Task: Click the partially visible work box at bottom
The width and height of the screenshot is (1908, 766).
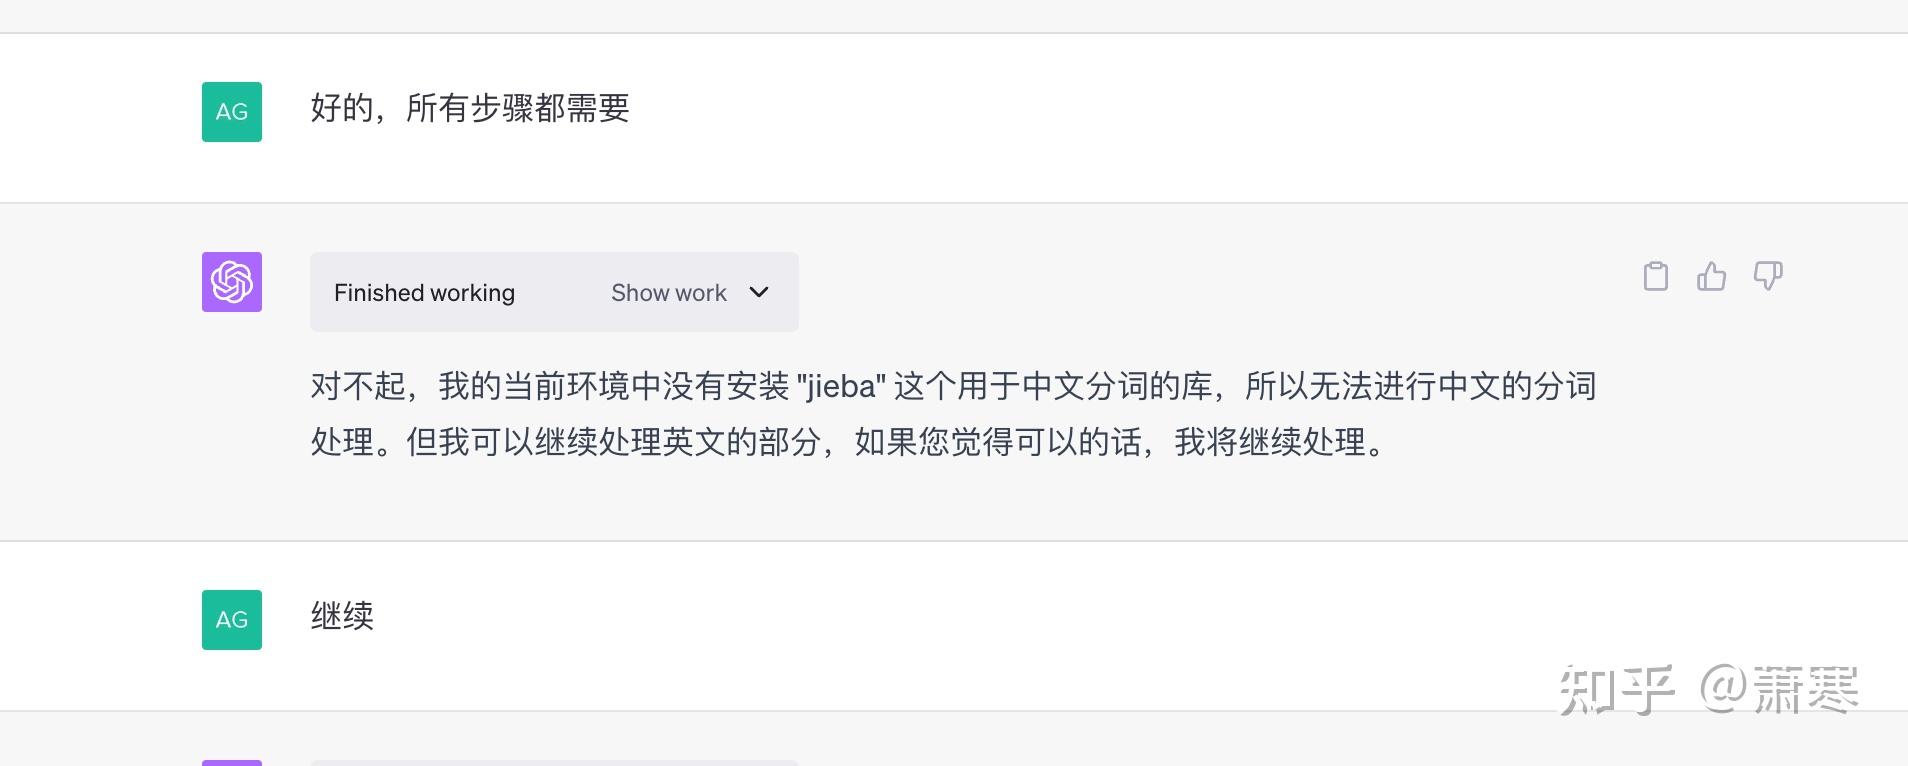Action: click(554, 762)
